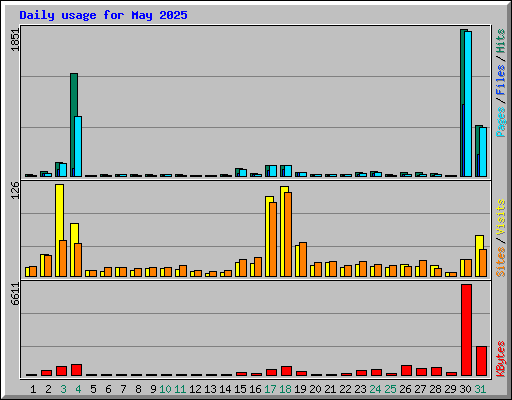Click the orange Sites bar for day 3

tap(63, 258)
